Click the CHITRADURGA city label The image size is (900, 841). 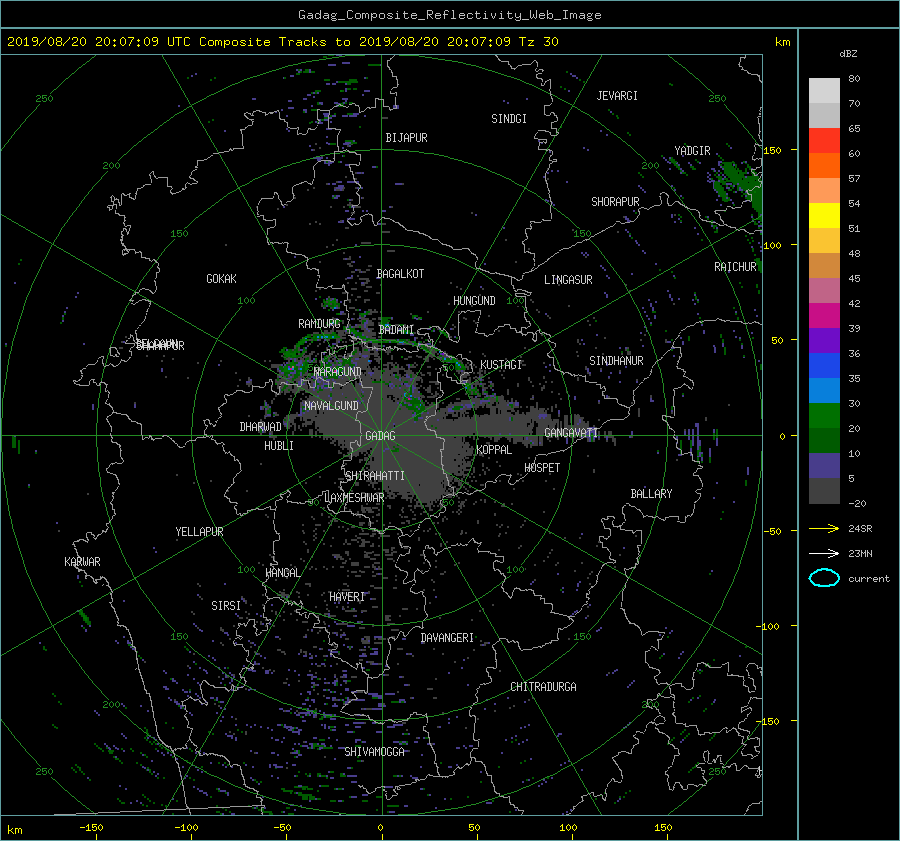point(543,687)
